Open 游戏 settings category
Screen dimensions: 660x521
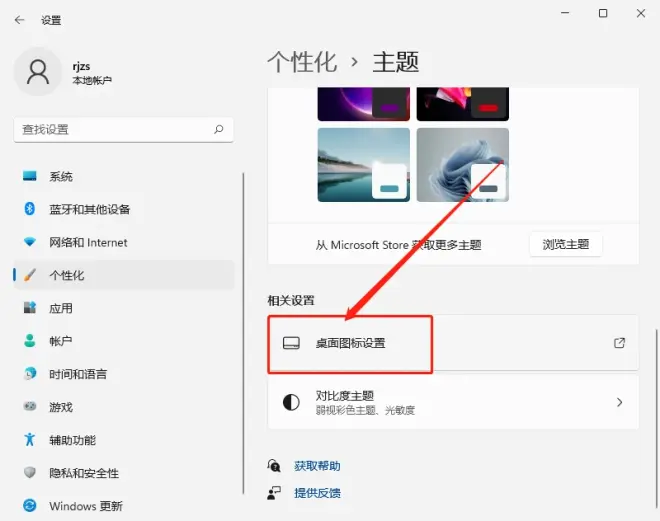124,407
